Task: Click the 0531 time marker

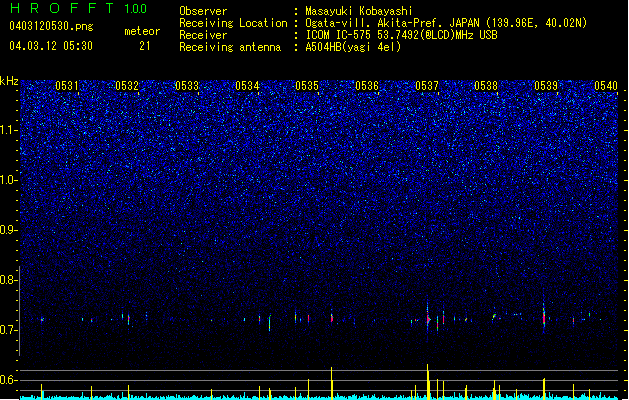Action: [x=67, y=86]
